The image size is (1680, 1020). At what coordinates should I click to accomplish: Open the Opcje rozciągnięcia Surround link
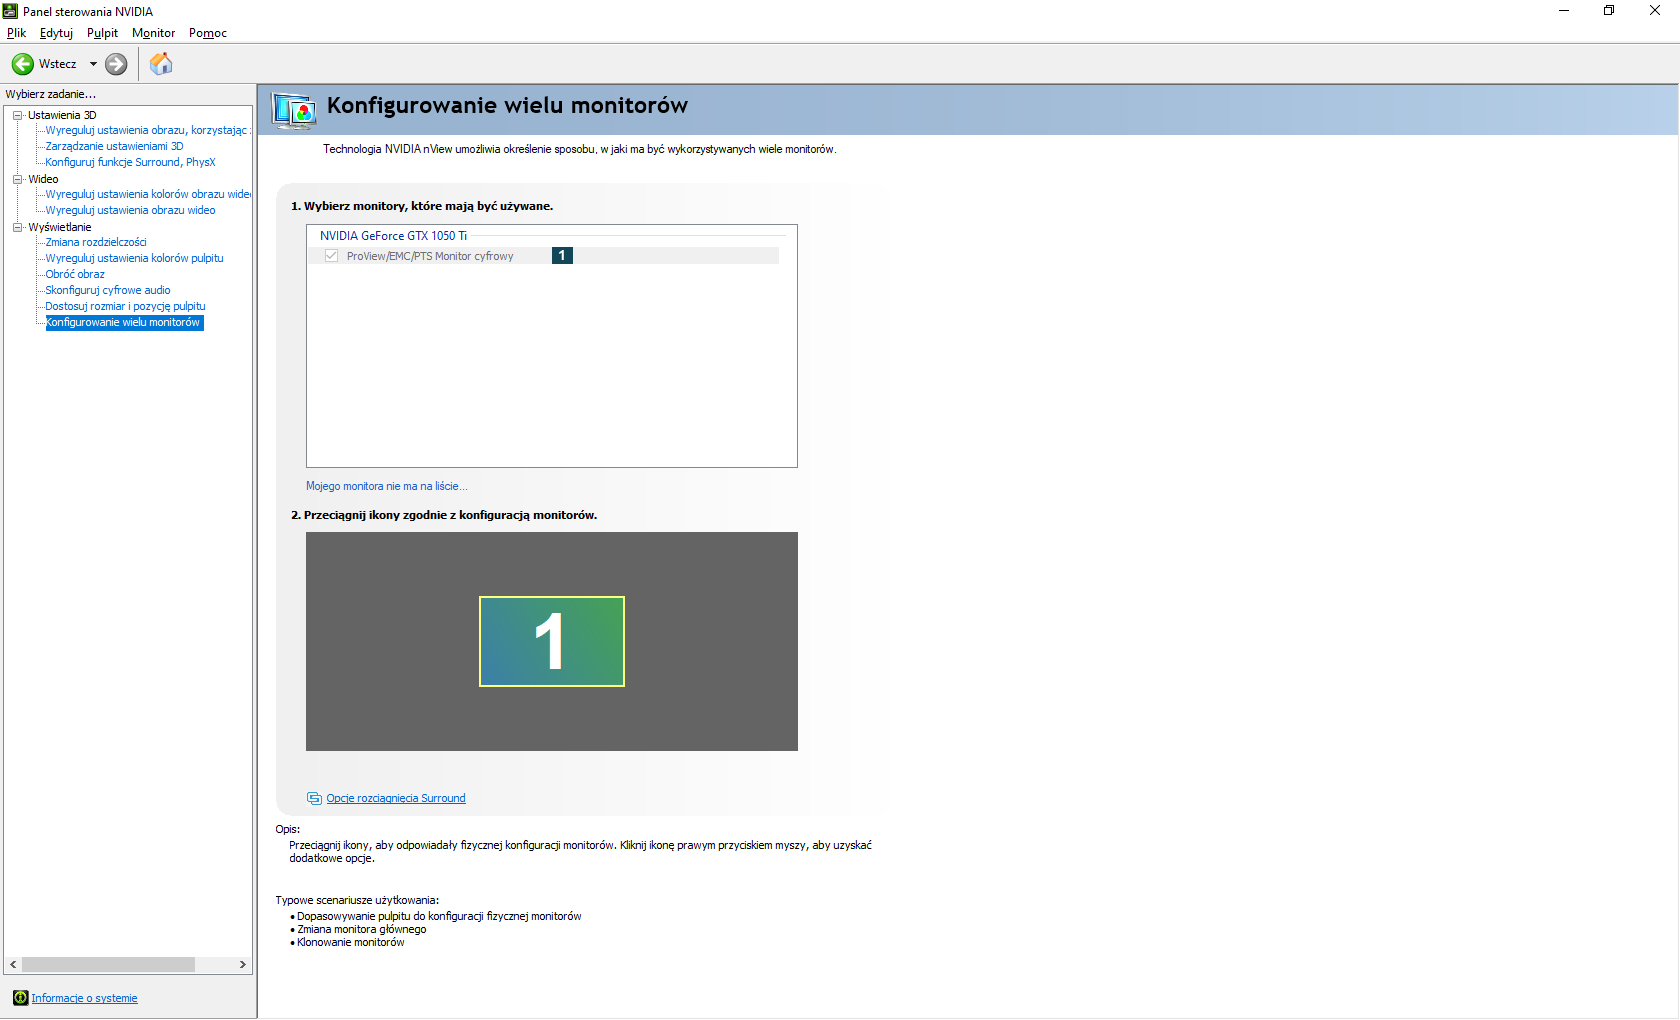(396, 798)
